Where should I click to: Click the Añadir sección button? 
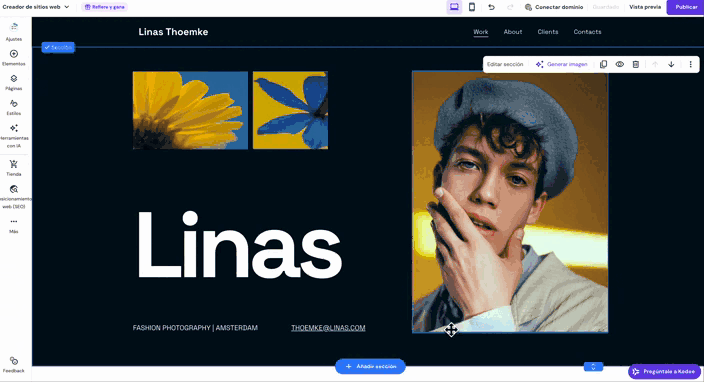[x=370, y=366]
